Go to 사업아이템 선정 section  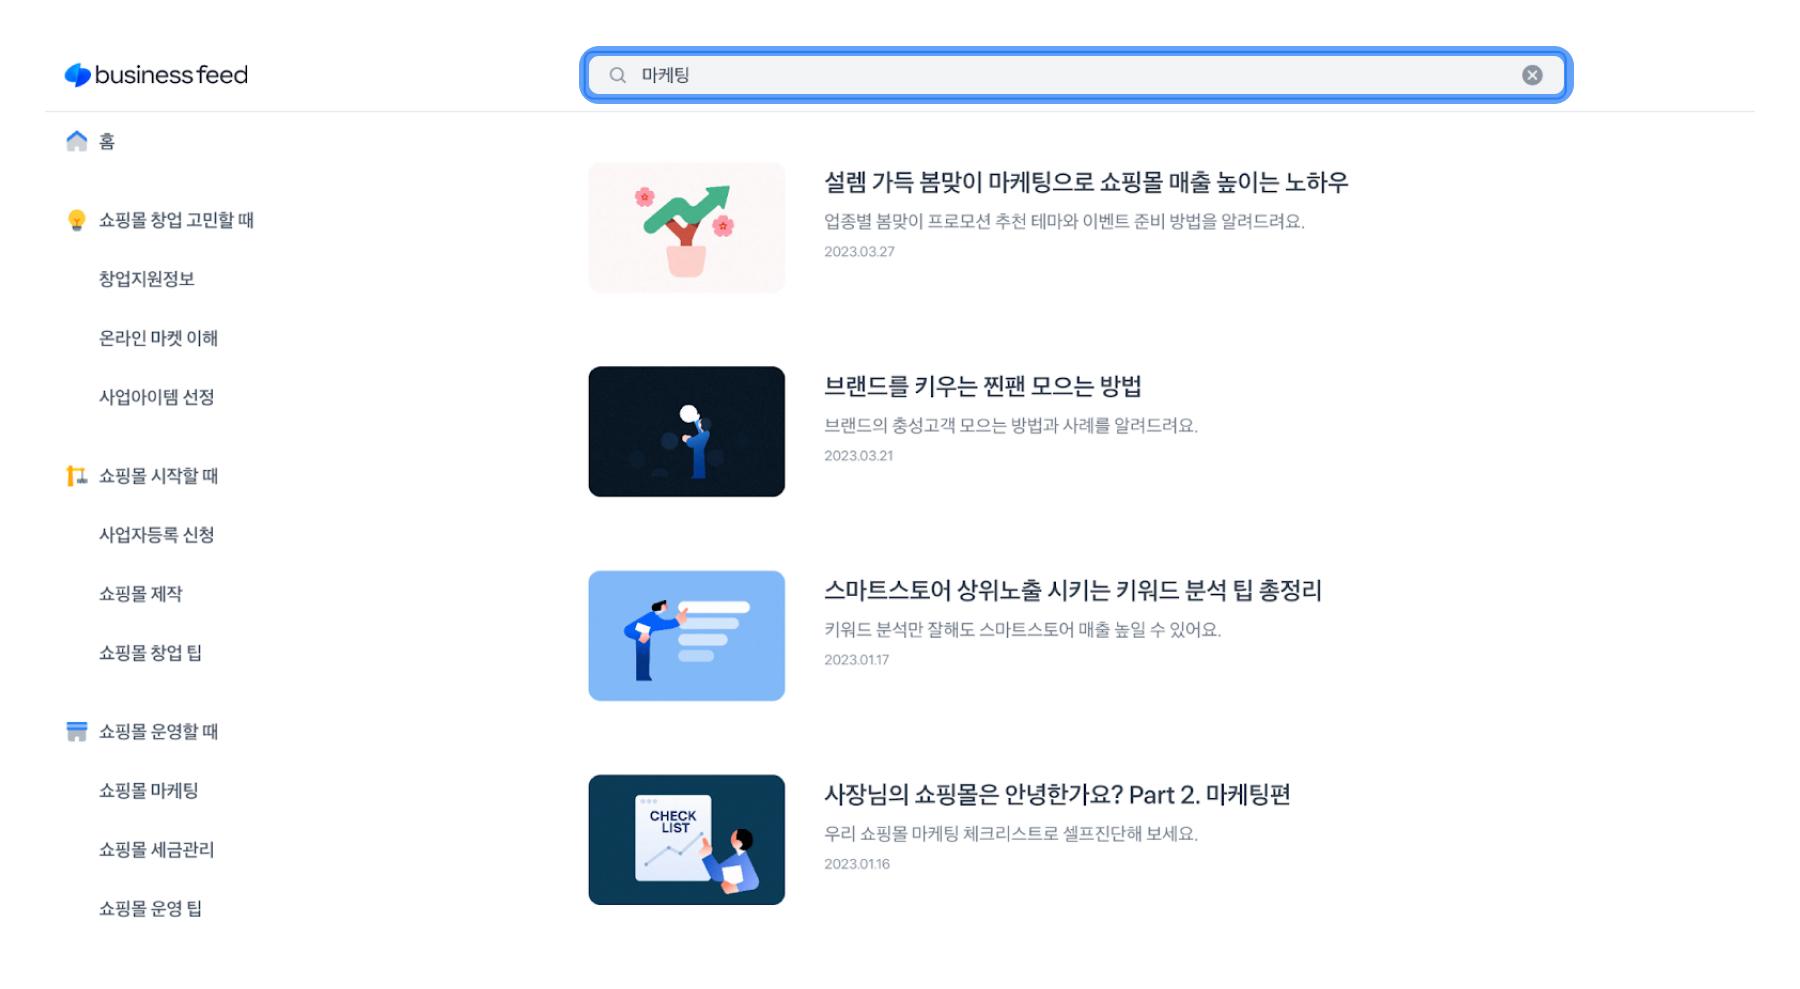pos(156,397)
